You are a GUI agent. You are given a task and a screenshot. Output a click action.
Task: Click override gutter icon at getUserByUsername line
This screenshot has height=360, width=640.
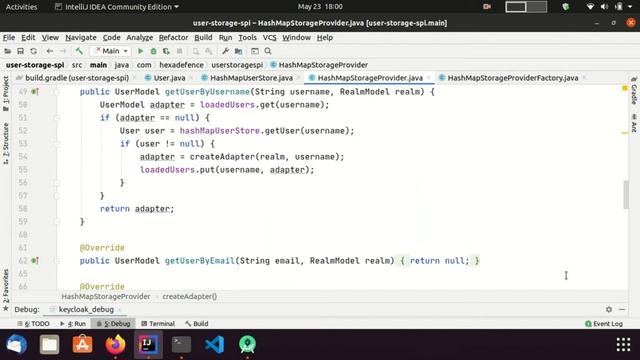35,92
